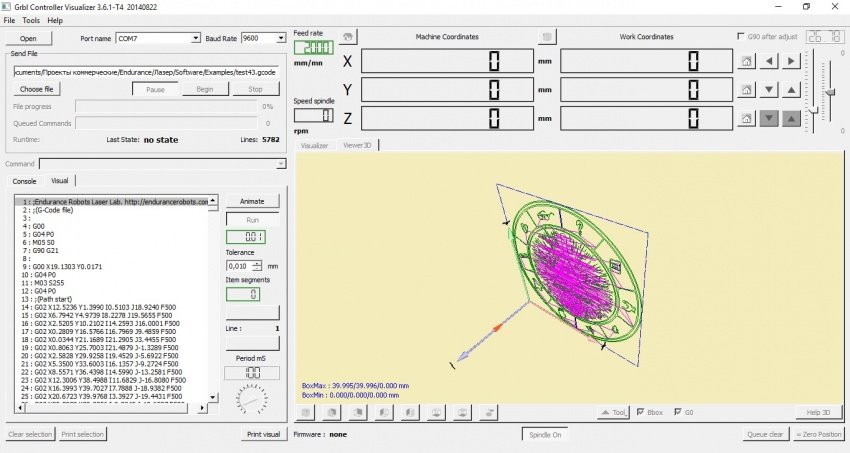Viewport: 850px width, 453px height.
Task: Click the Tolerance value input field
Action: (x=239, y=266)
